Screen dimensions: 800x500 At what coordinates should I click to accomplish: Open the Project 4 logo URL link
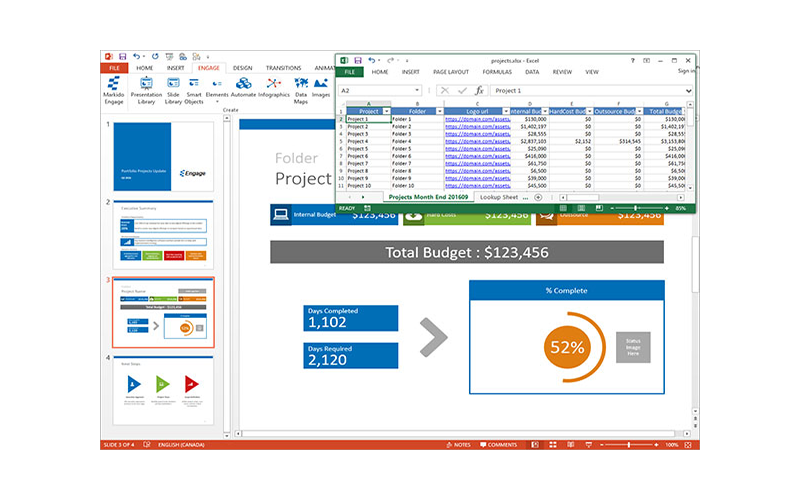(478, 141)
